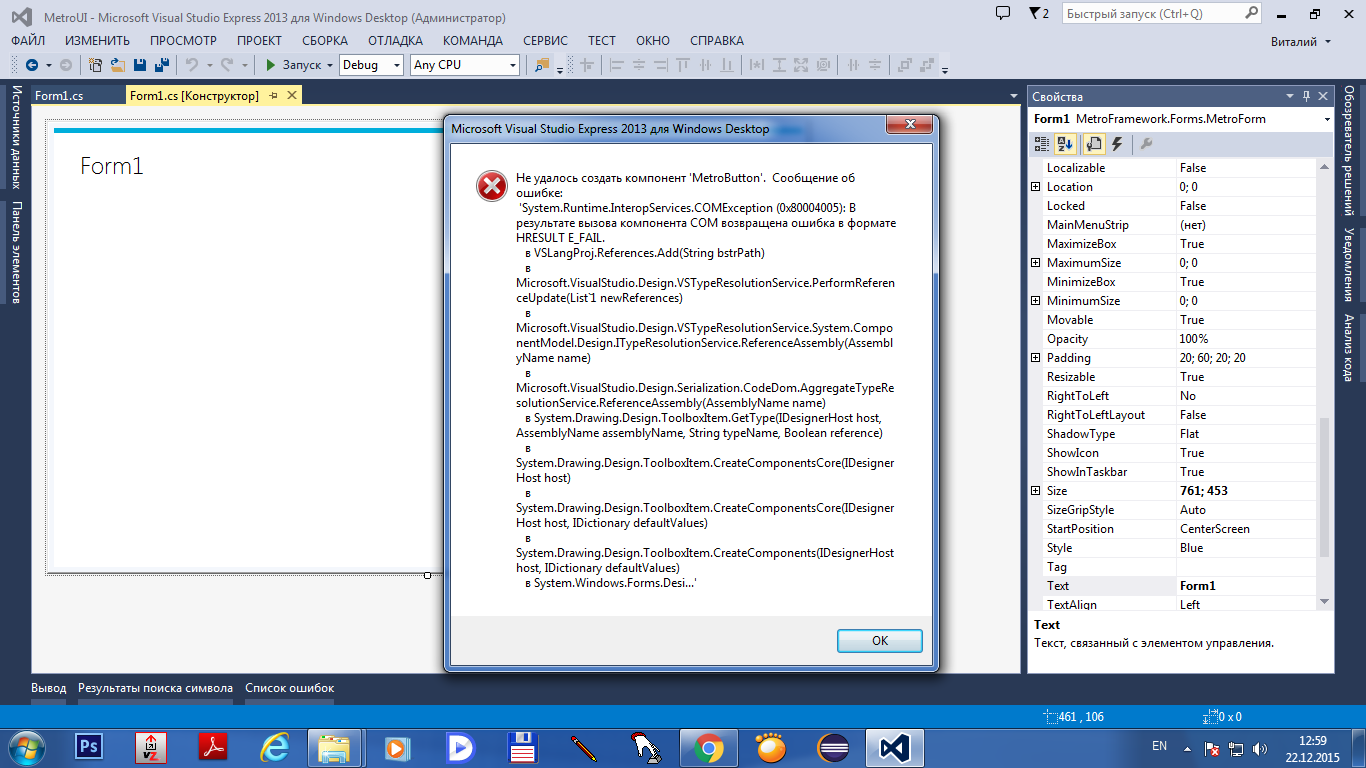The width and height of the screenshot is (1366, 768).
Task: Open the Виталий account dropdown
Action: 1328,42
